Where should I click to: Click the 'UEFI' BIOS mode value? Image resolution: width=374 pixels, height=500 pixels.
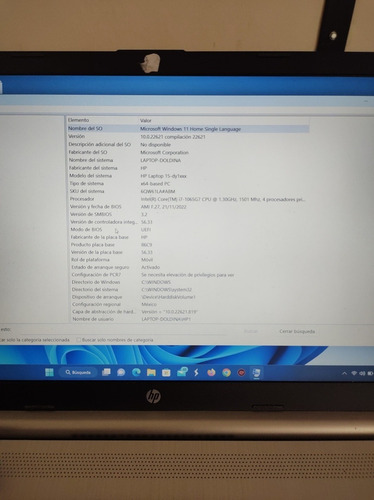click(146, 230)
